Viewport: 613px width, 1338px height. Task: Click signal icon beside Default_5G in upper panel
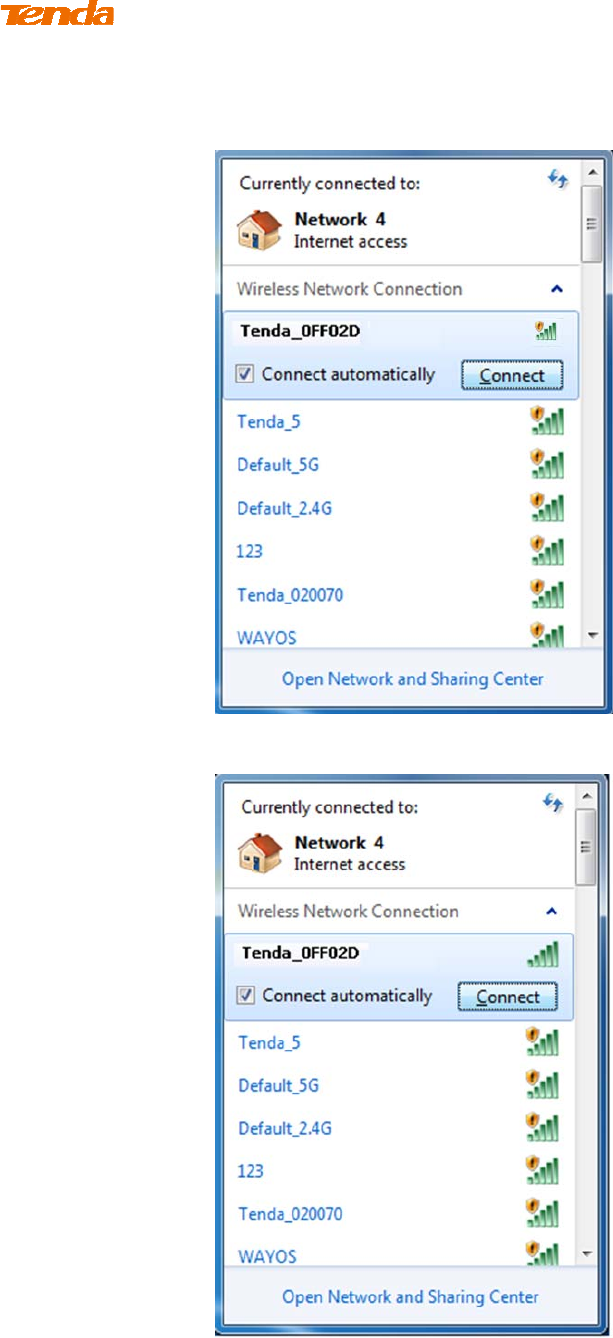[x=546, y=465]
